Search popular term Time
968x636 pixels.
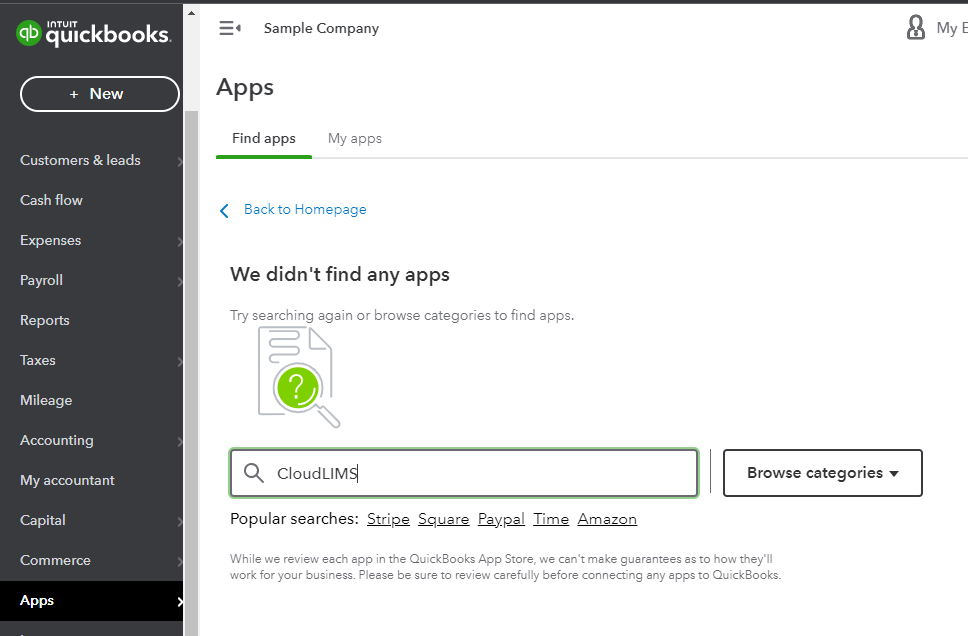tap(551, 519)
